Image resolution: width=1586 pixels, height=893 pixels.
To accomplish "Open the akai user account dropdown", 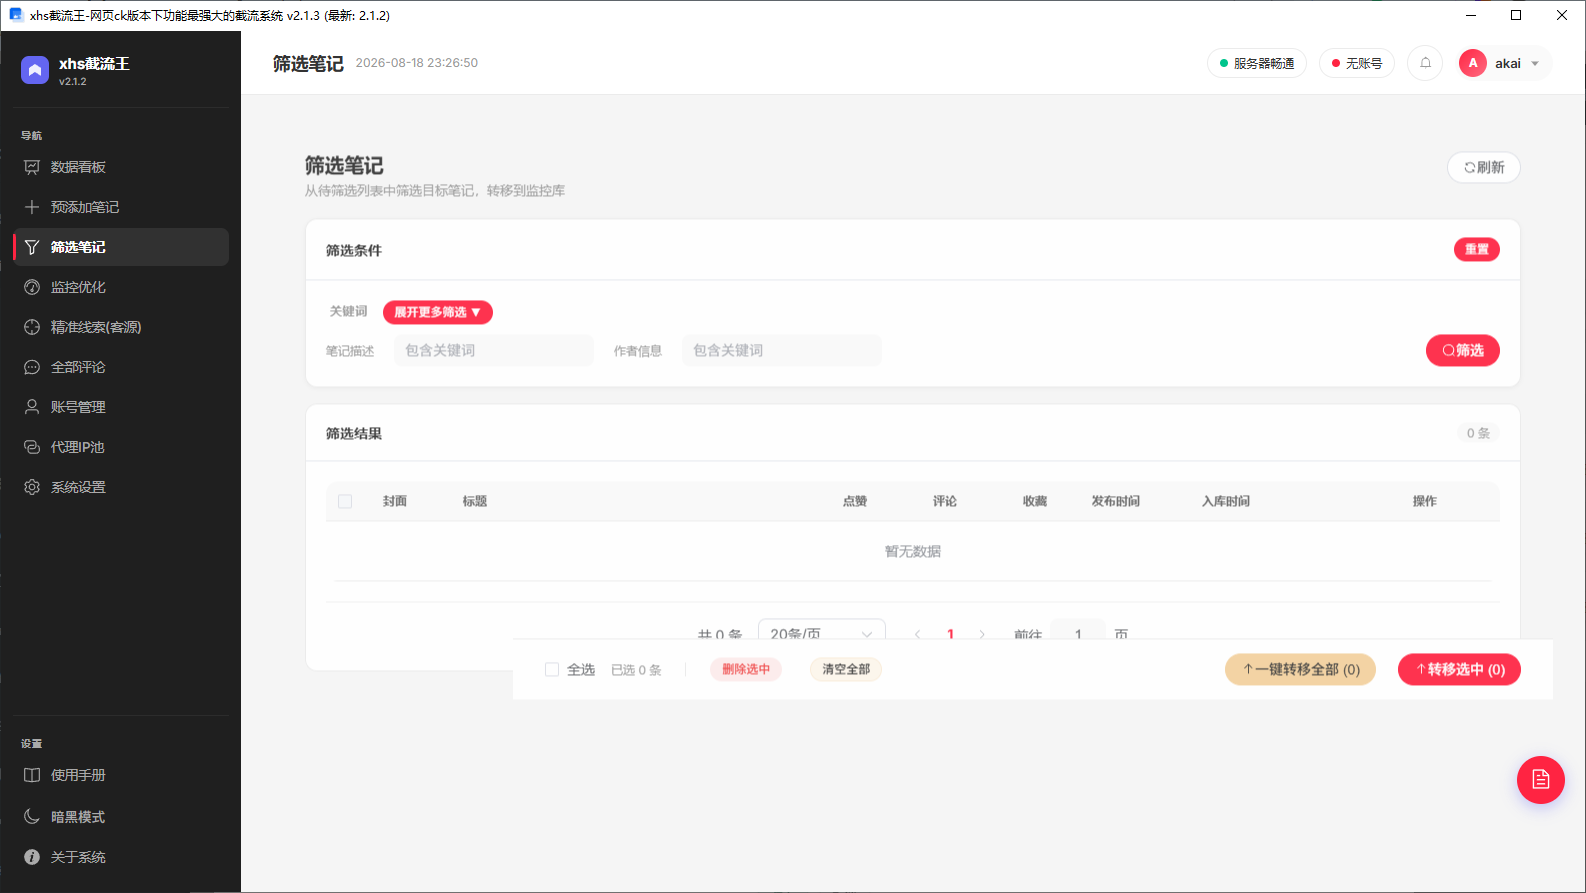I will (1506, 63).
